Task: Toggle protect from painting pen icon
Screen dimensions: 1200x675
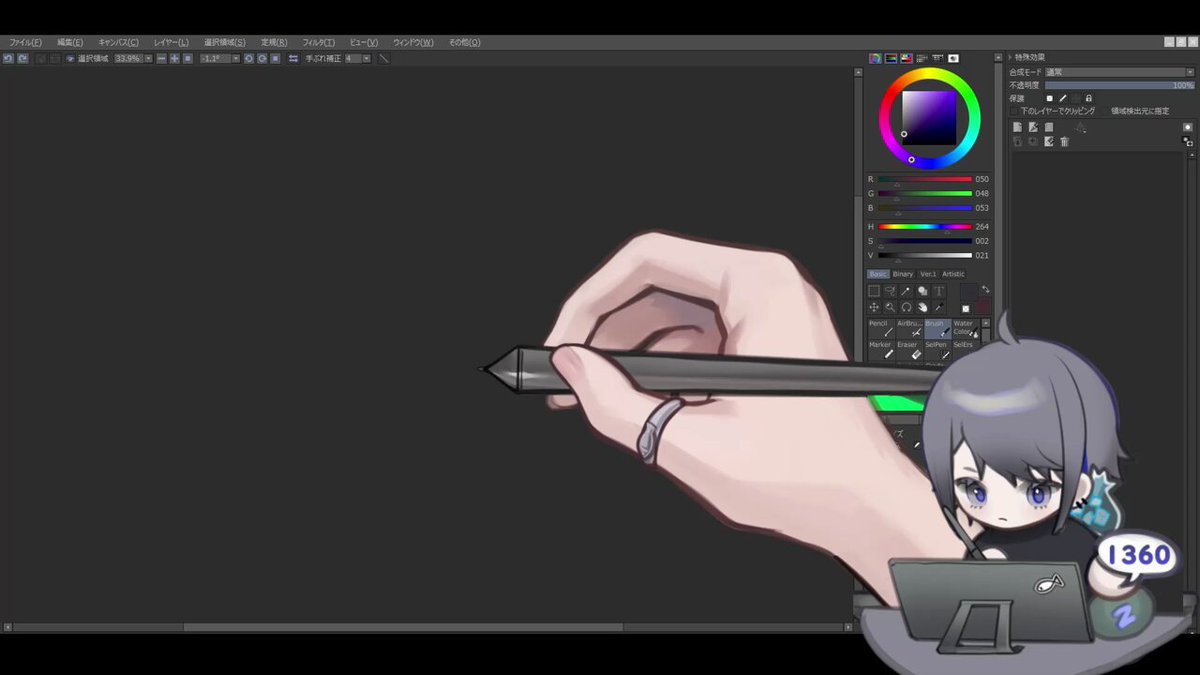Action: pyautogui.click(x=1063, y=98)
